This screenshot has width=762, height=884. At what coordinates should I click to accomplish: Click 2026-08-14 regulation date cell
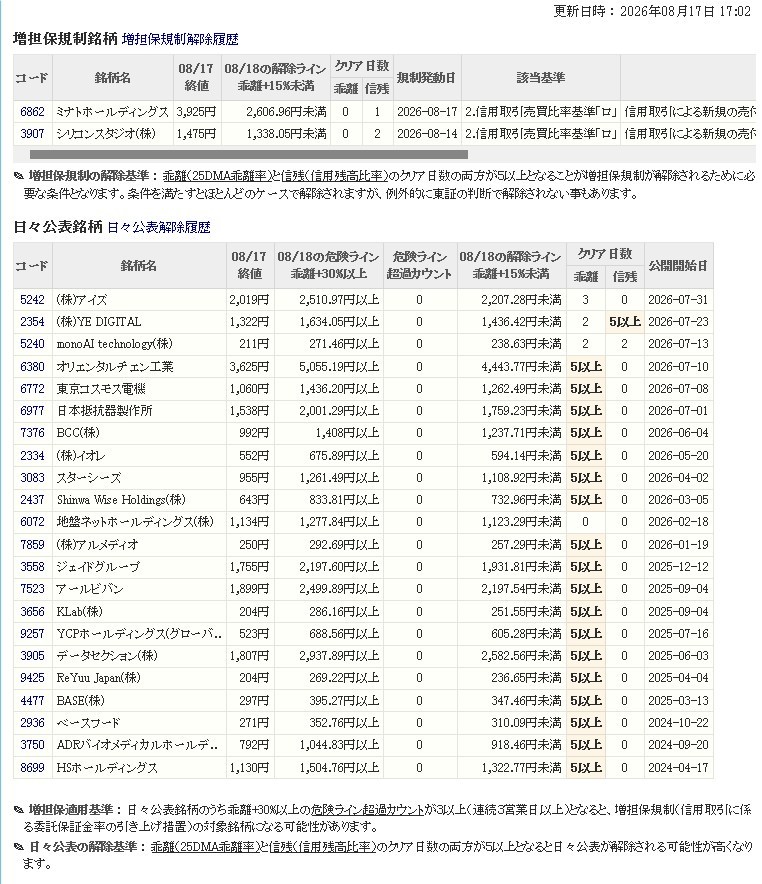[427, 134]
